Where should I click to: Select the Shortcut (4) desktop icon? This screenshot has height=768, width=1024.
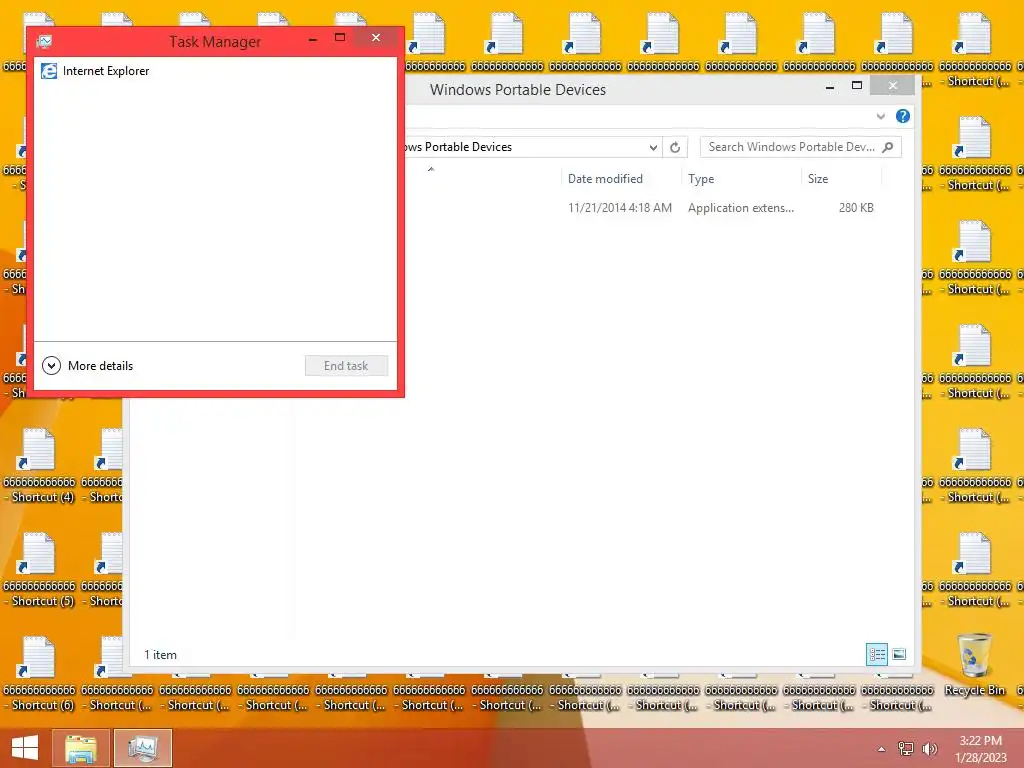39,465
